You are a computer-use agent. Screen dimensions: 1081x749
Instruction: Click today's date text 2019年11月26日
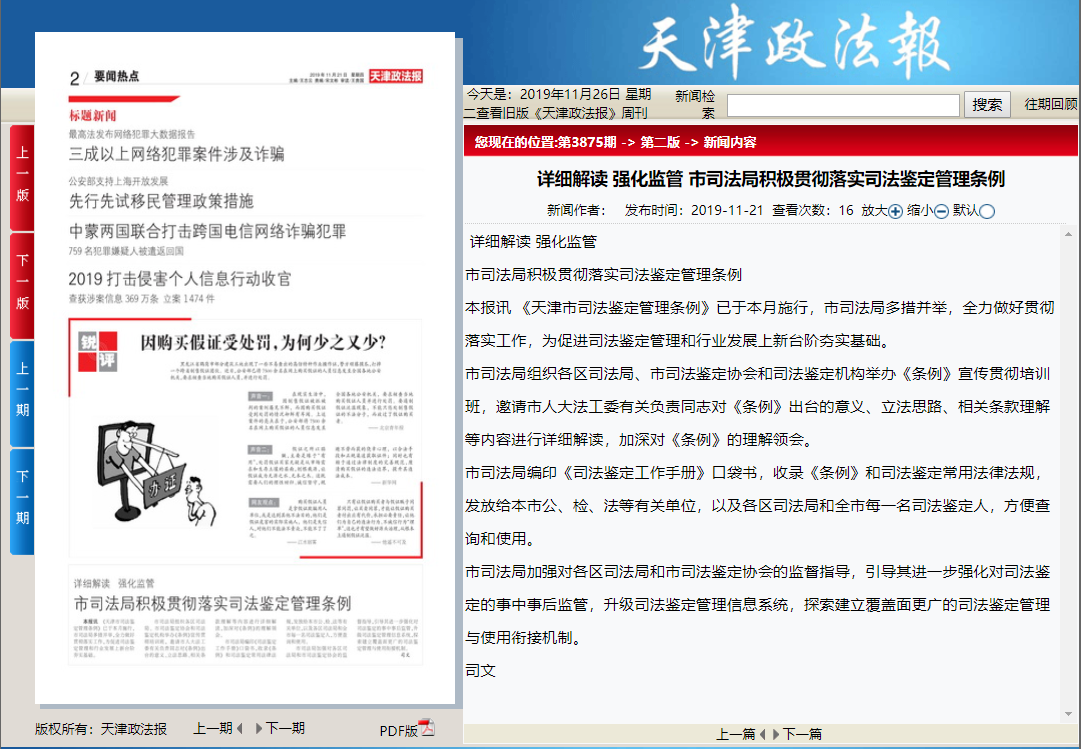tap(570, 94)
